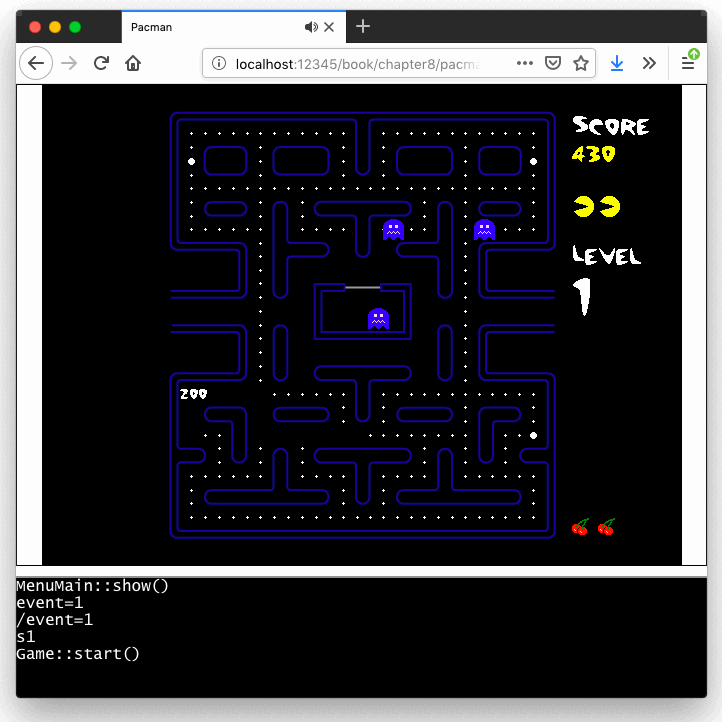Viewport: 722px width, 722px height.
Task: Click the first Pacman life icon
Action: point(583,206)
